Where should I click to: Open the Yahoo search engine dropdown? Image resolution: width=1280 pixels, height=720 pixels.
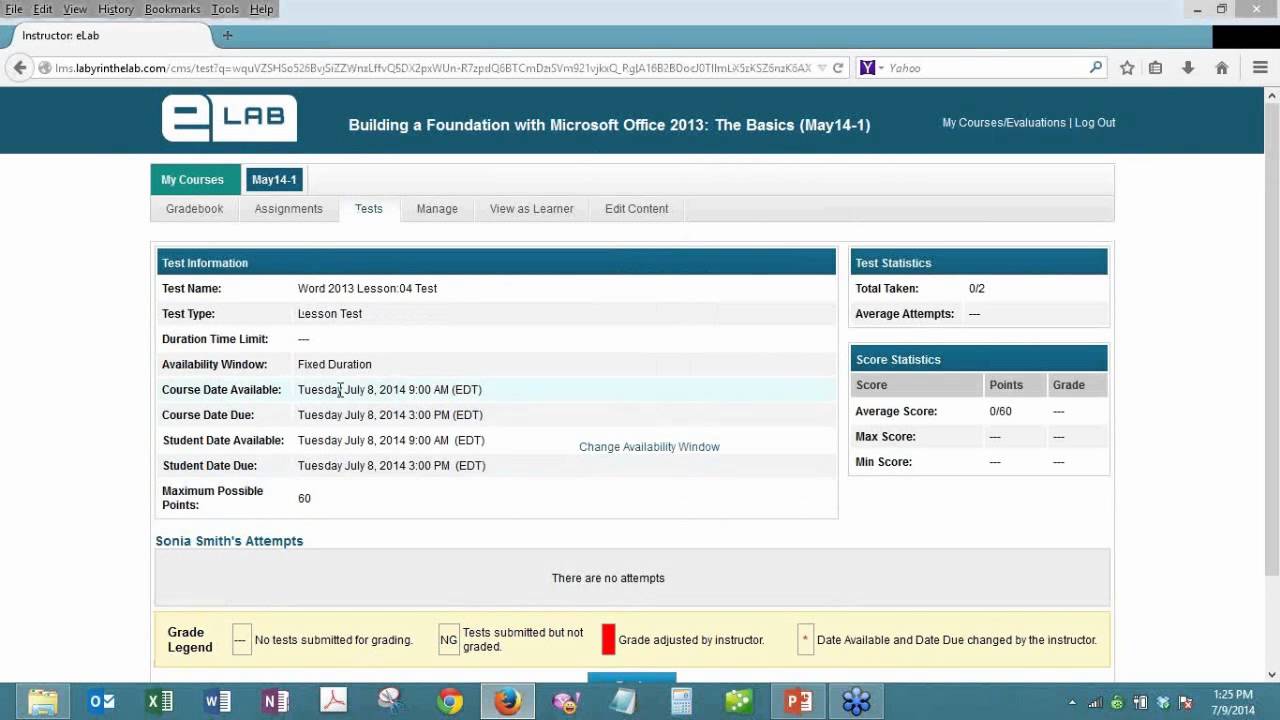[x=881, y=68]
